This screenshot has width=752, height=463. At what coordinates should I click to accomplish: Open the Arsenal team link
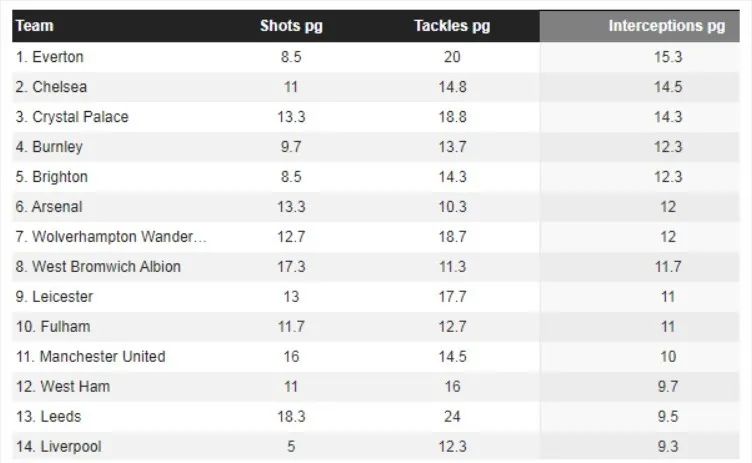coord(57,207)
